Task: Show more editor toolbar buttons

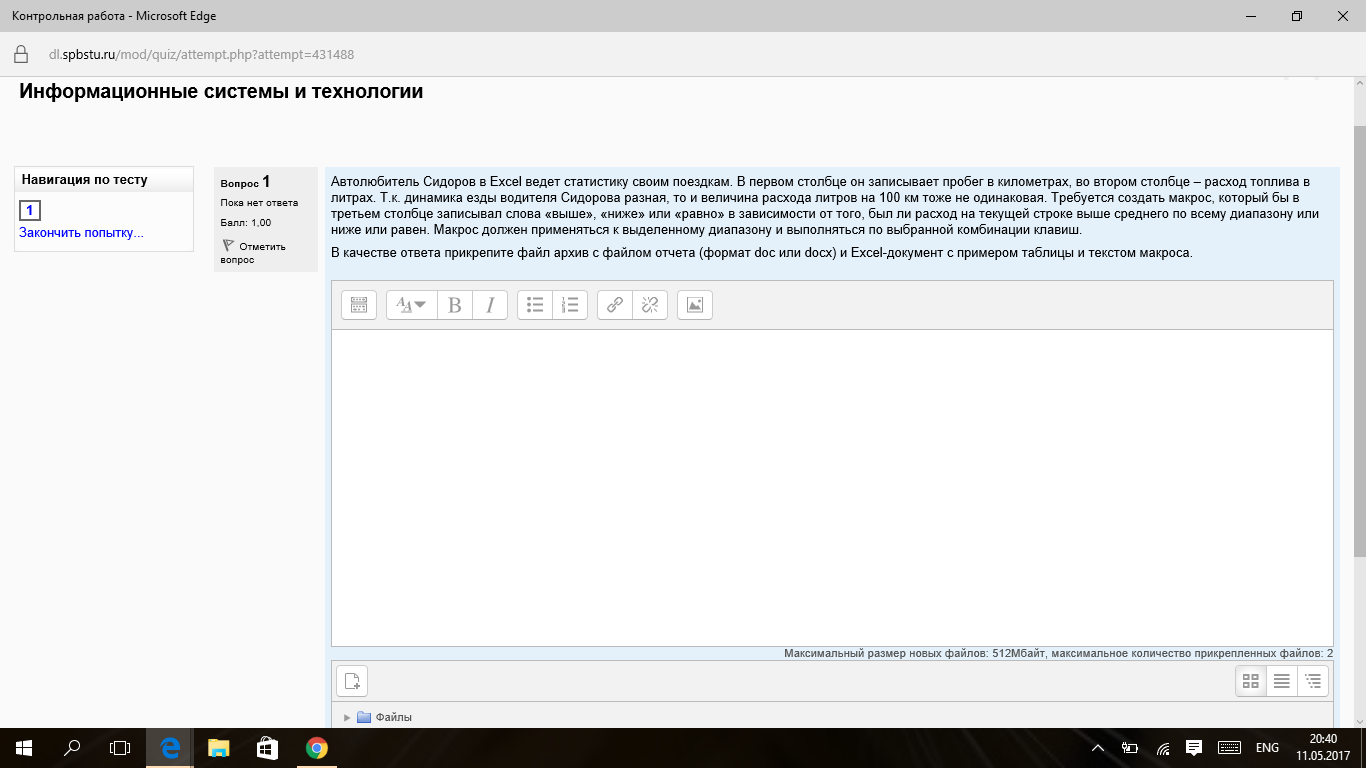Action: (x=359, y=305)
